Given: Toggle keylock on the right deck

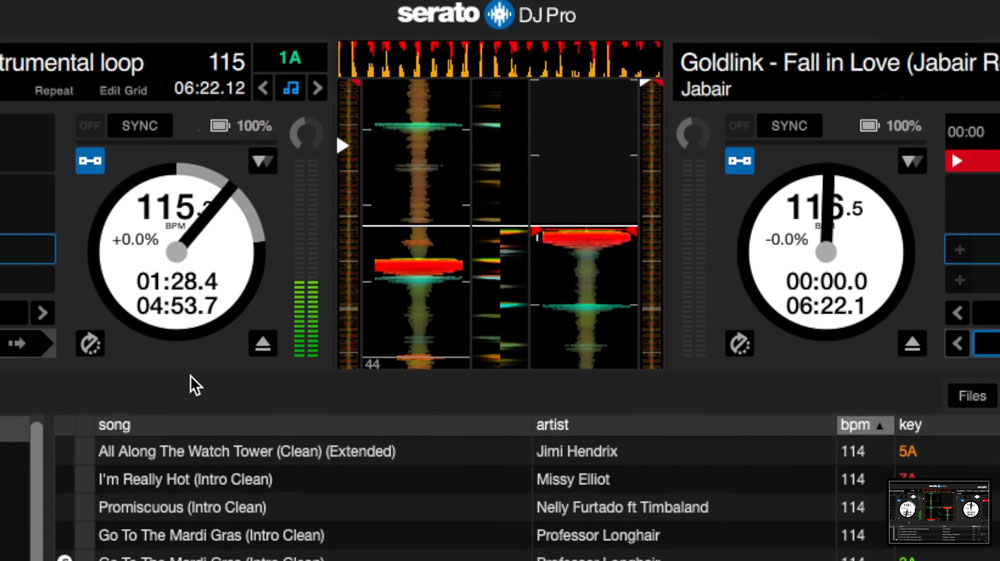Looking at the screenshot, I should [x=739, y=161].
